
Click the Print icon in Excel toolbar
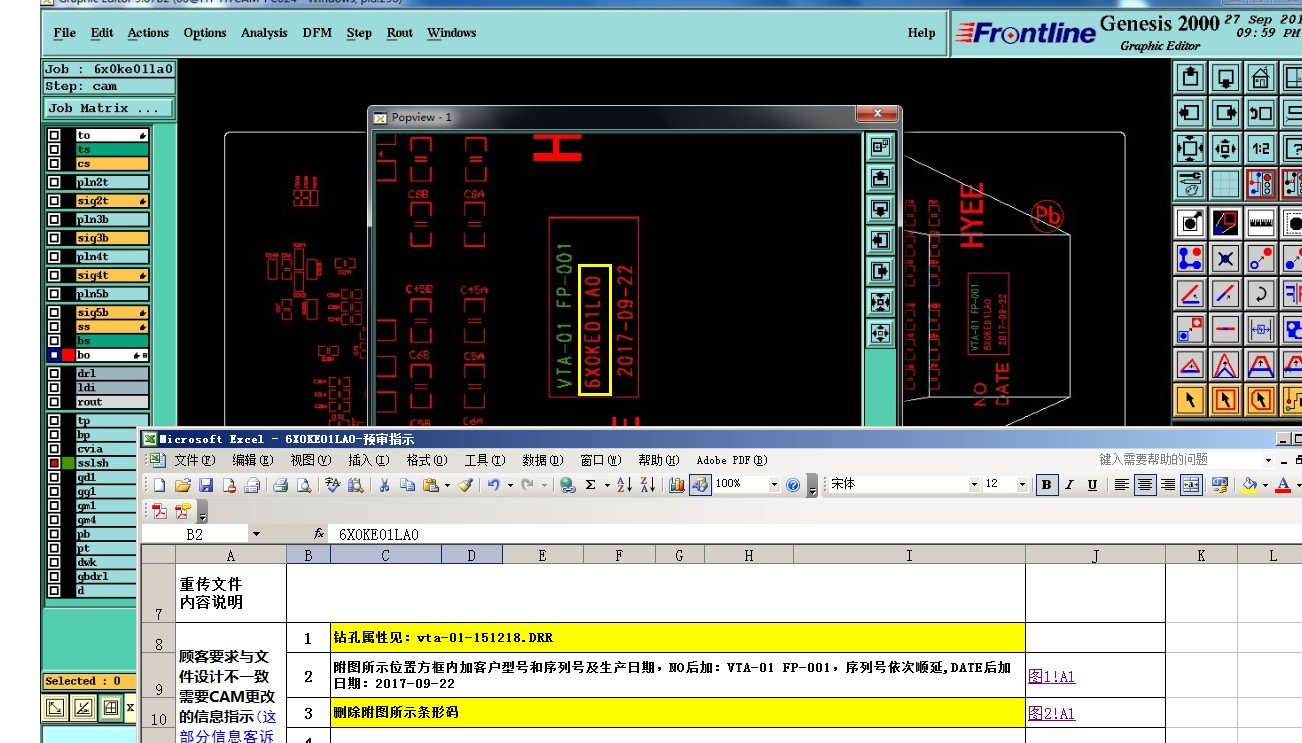tap(280, 485)
